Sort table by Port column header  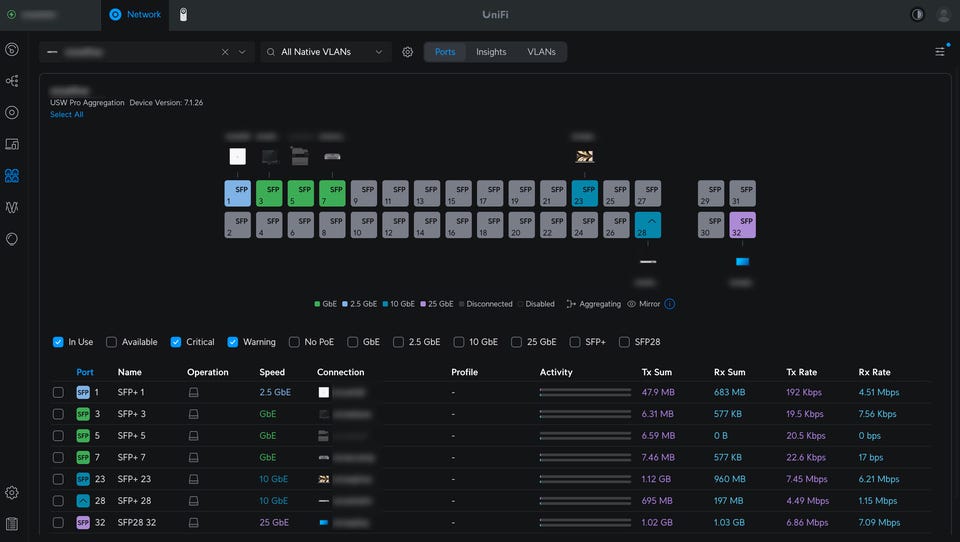tap(85, 372)
